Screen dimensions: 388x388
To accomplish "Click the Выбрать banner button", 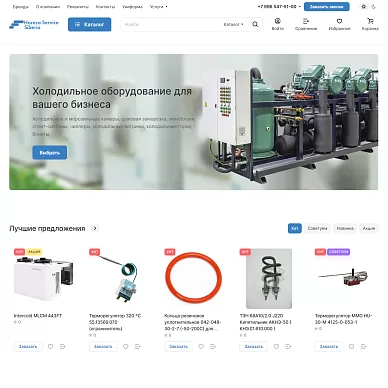I will pos(50,153).
